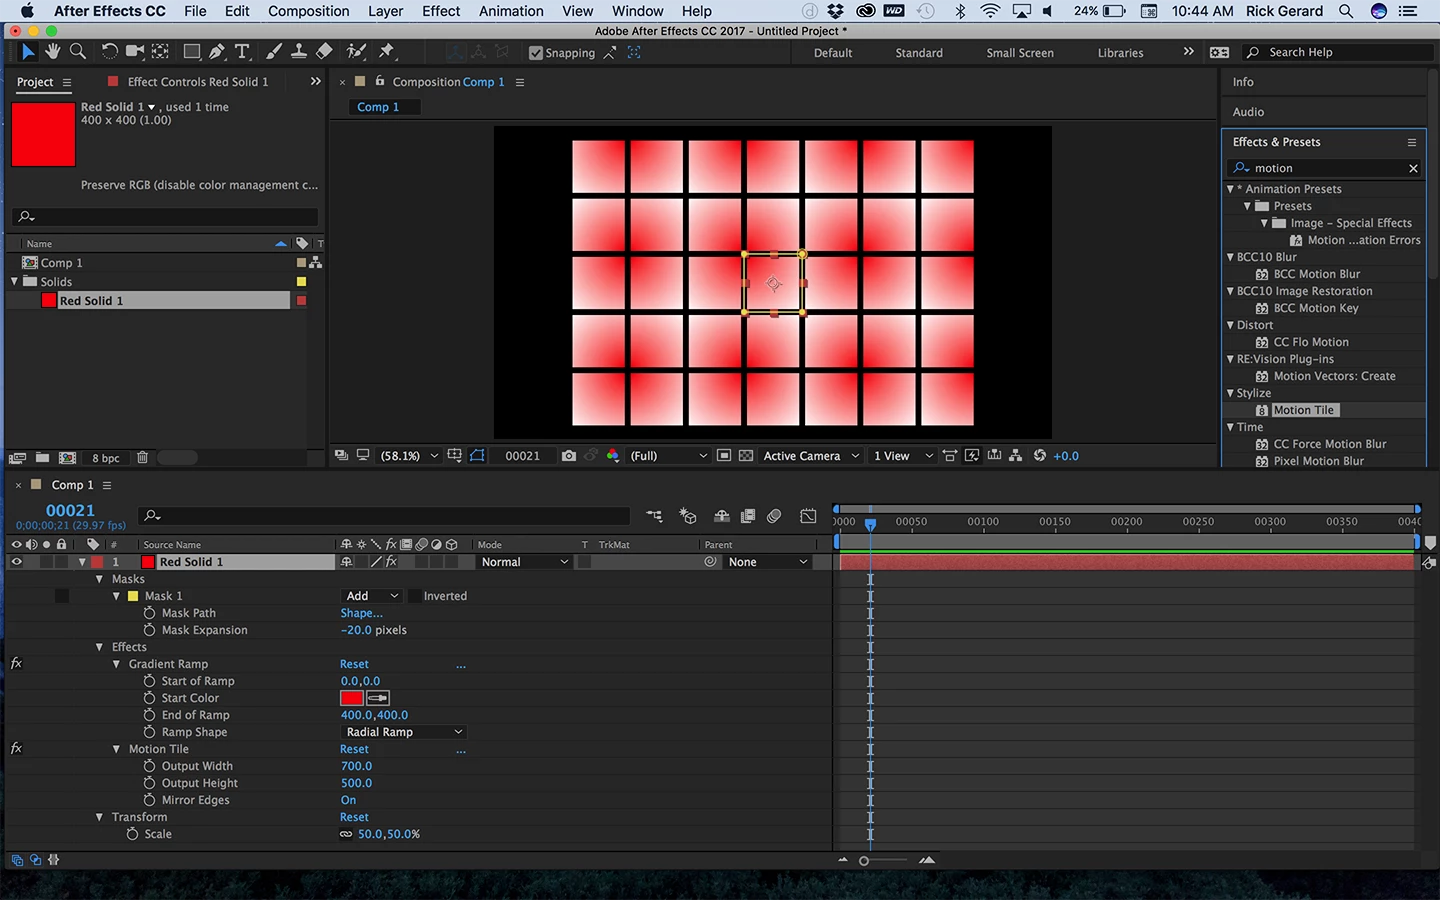Click the CC Force Motion Blur effect
Screen dimensions: 1440x900
pos(1329,444)
